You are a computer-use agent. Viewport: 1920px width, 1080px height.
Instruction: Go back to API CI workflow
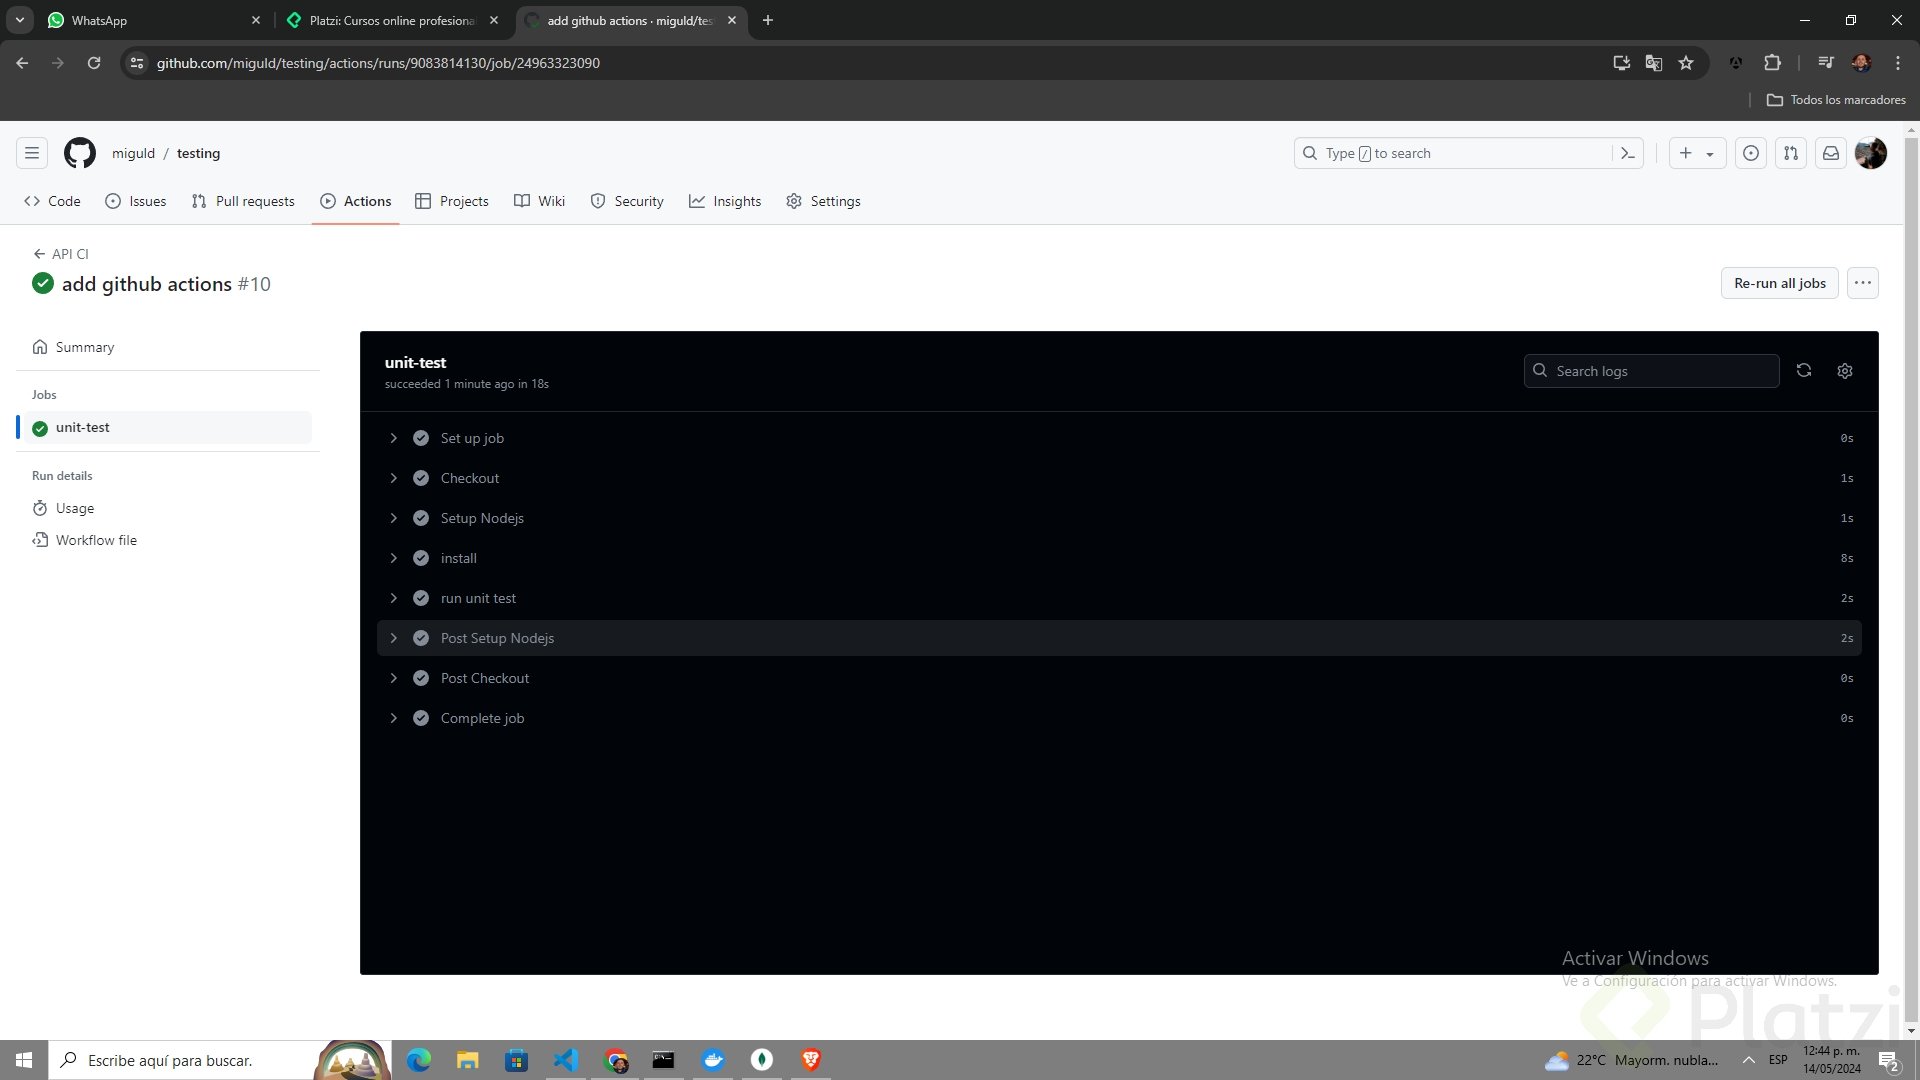point(61,254)
